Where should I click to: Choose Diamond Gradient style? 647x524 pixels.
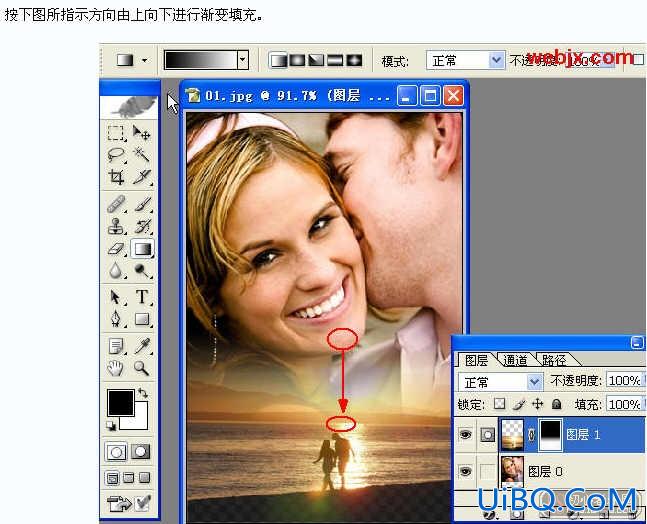(x=354, y=61)
